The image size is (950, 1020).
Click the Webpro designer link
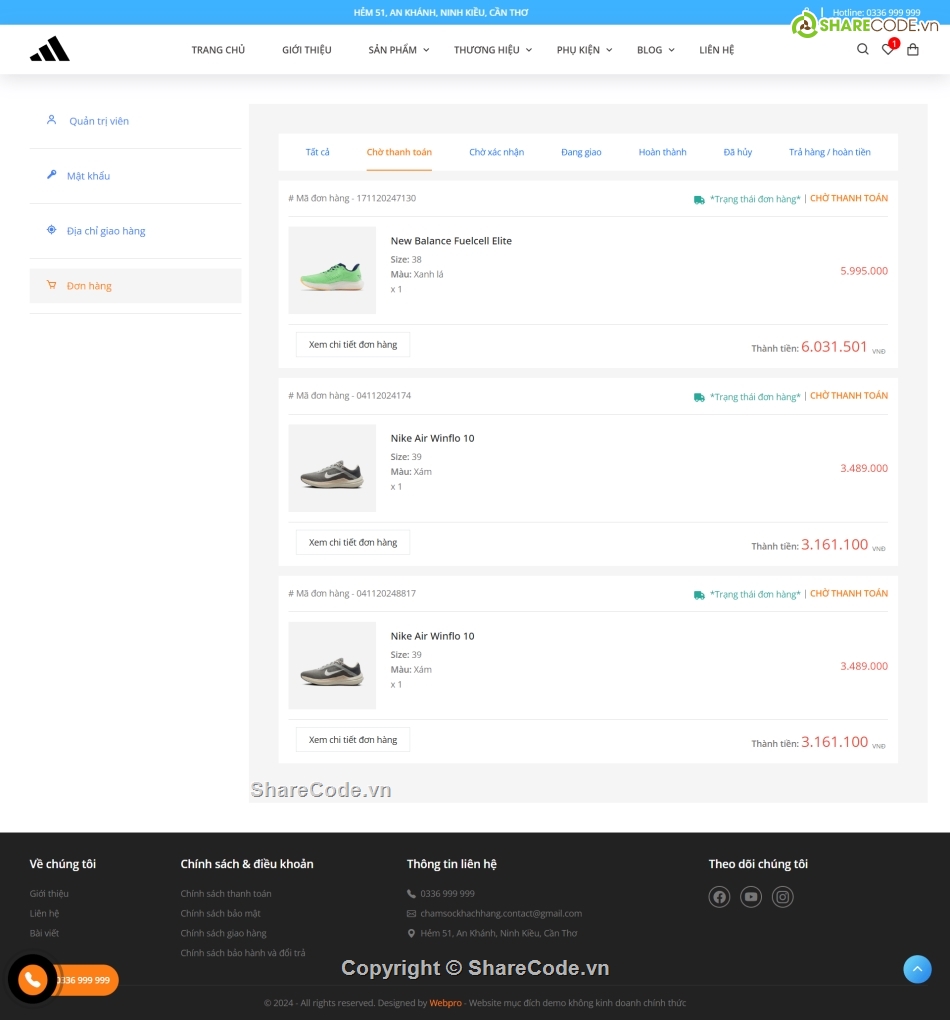coord(445,1003)
